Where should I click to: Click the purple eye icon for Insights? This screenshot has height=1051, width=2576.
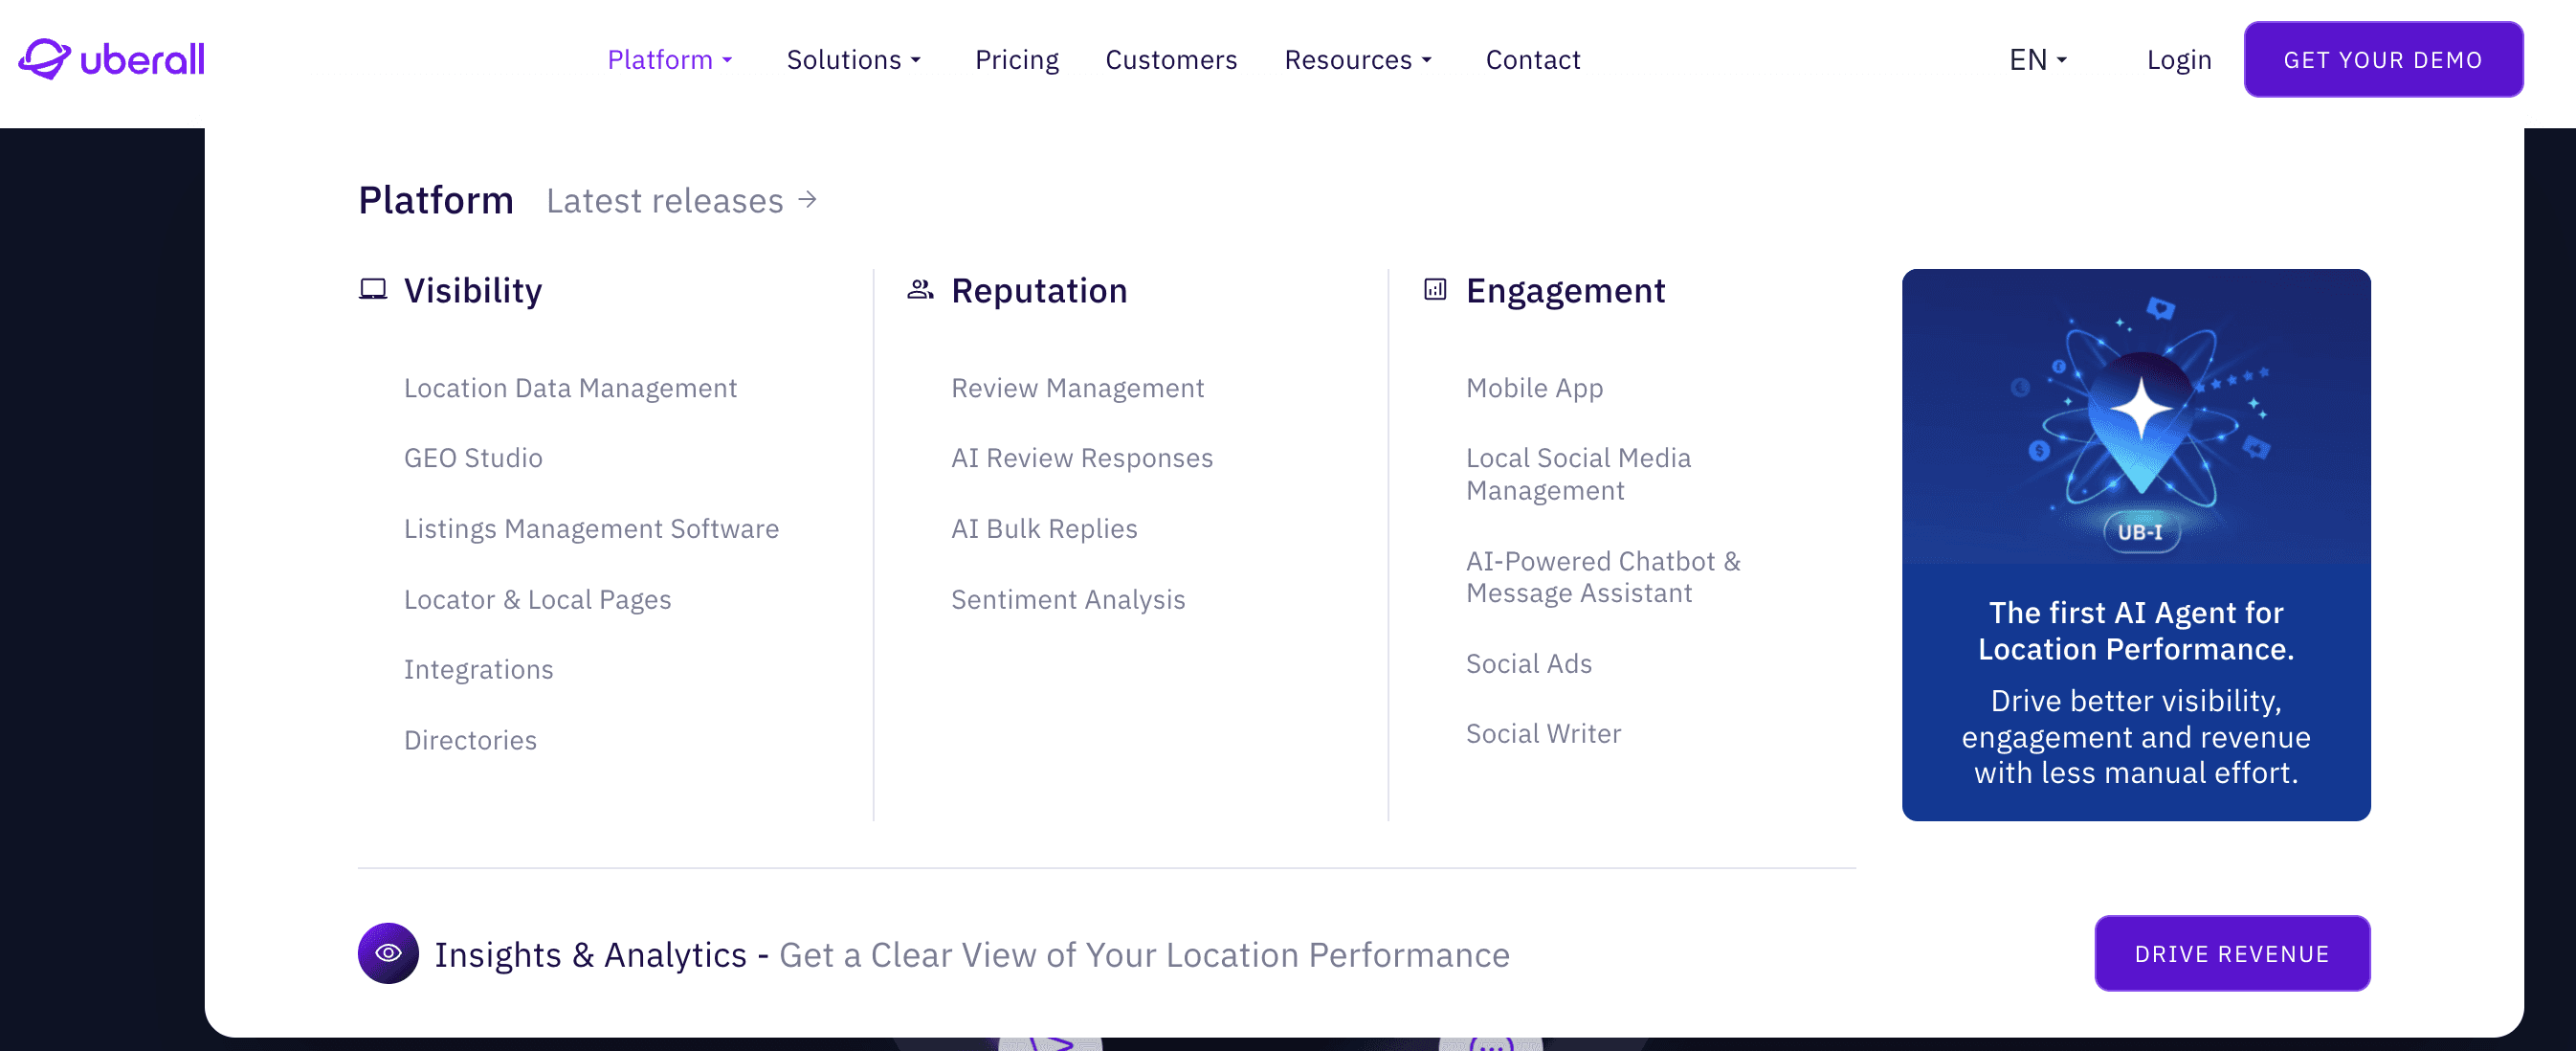(x=388, y=953)
